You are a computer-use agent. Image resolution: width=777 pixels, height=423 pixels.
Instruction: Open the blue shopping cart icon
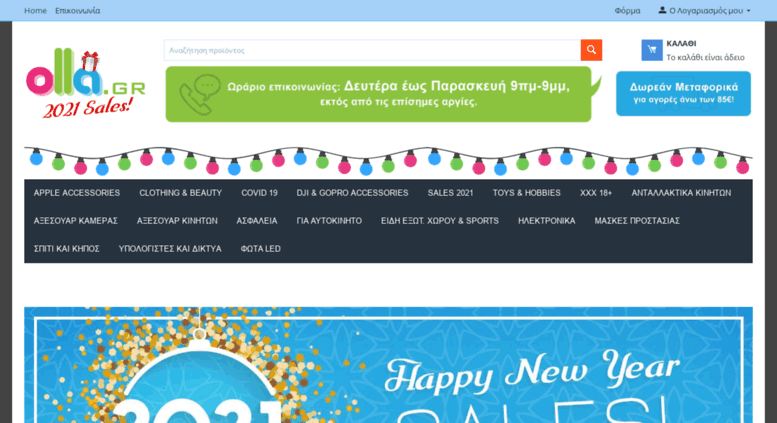[x=652, y=50]
